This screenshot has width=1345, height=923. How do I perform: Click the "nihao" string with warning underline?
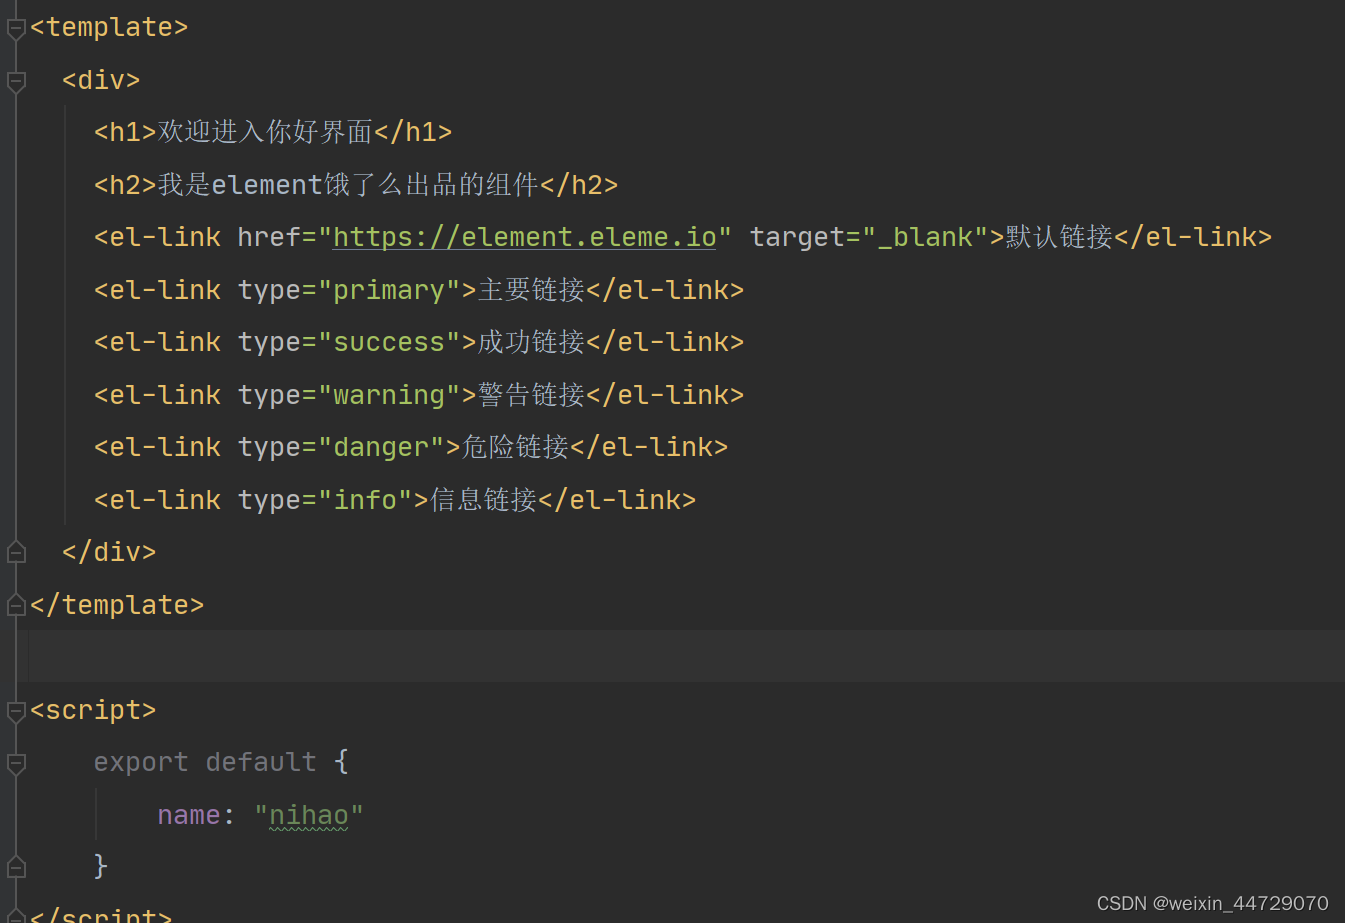click(x=309, y=815)
